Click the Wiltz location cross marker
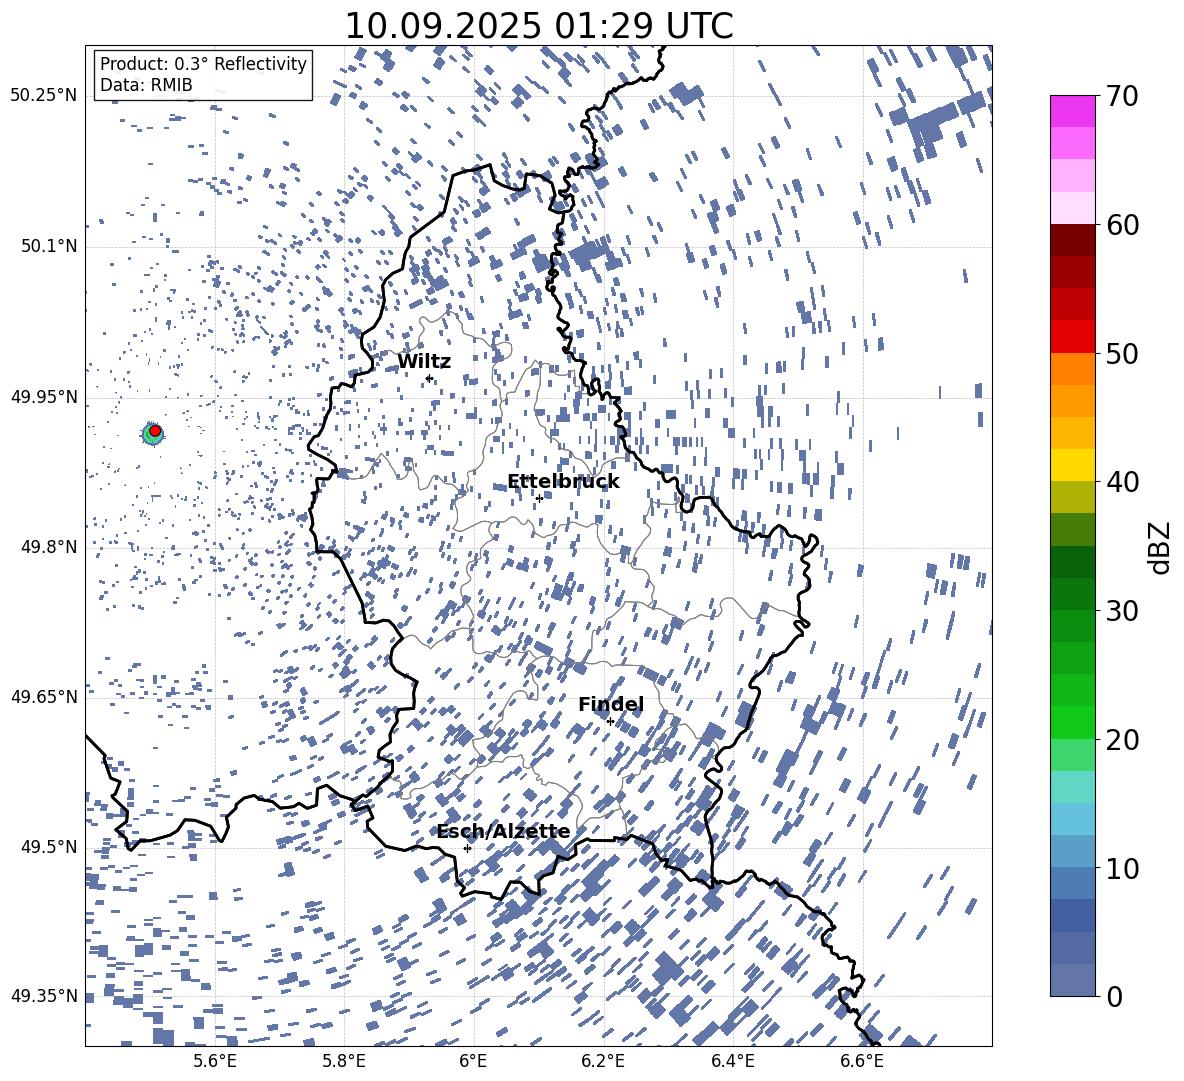The width and height of the screenshot is (1184, 1081). click(x=429, y=378)
